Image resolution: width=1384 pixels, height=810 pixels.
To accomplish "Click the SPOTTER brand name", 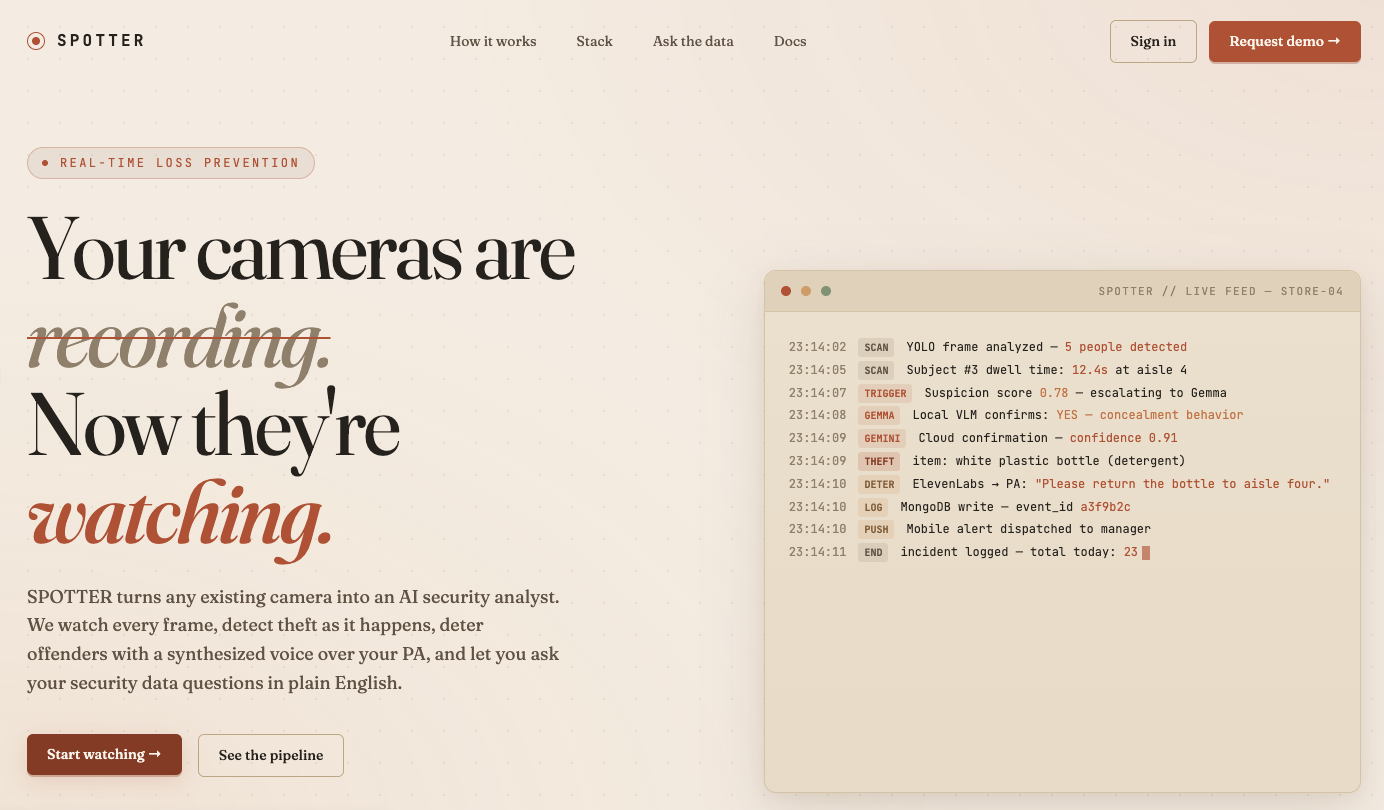I will point(101,41).
